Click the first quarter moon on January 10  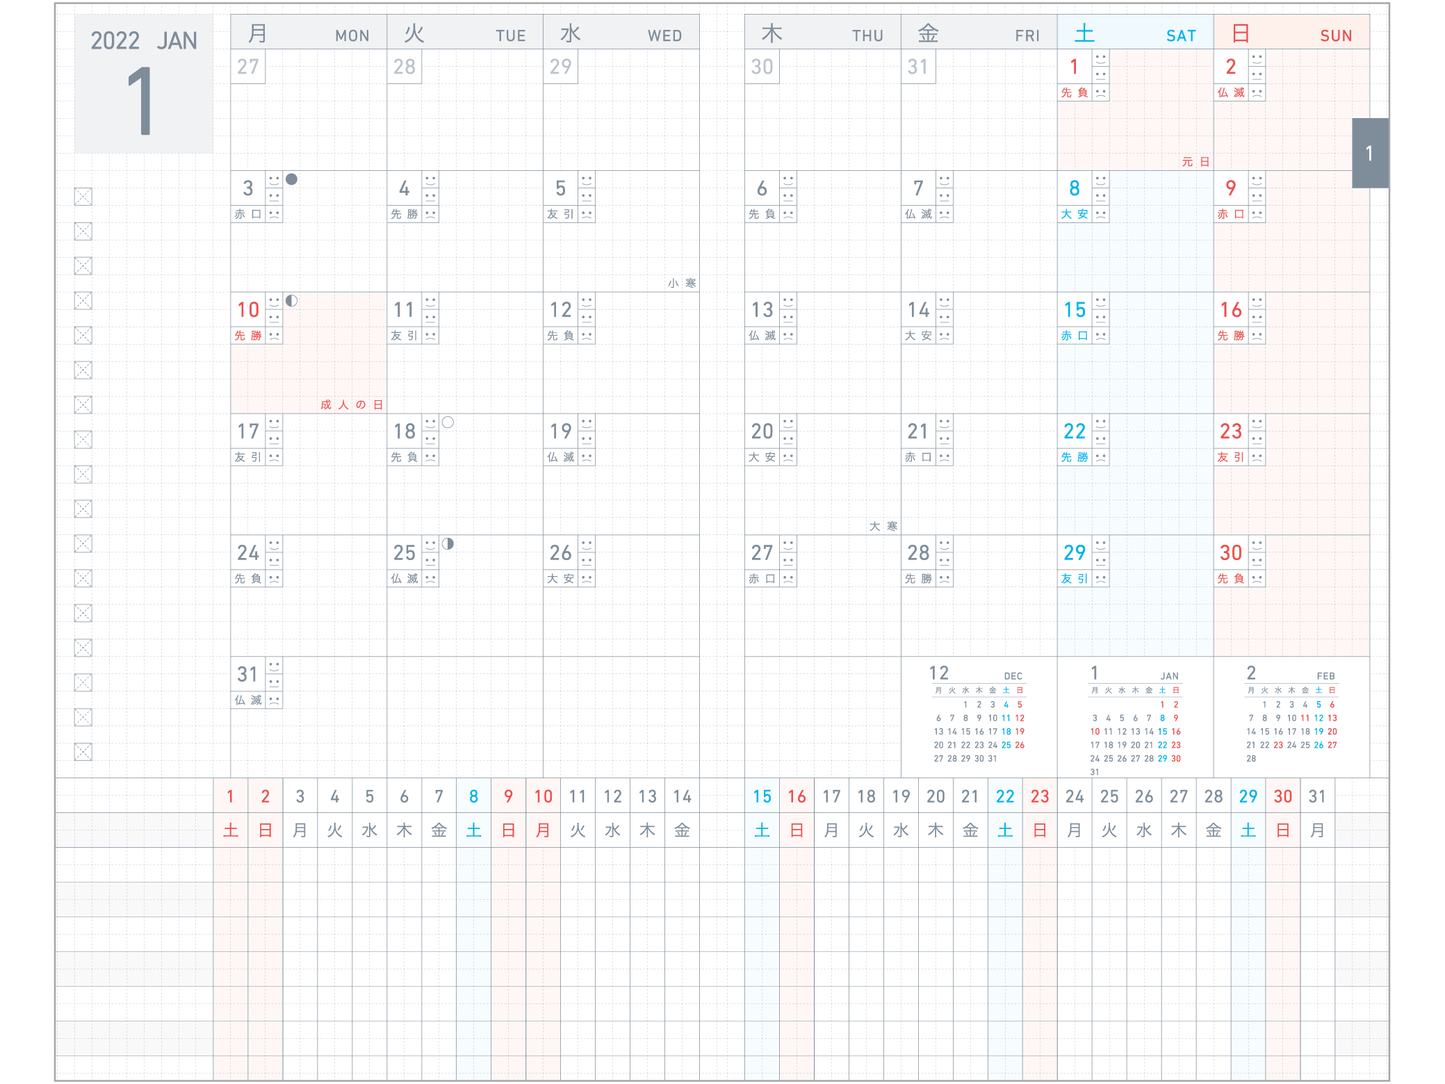292,300
